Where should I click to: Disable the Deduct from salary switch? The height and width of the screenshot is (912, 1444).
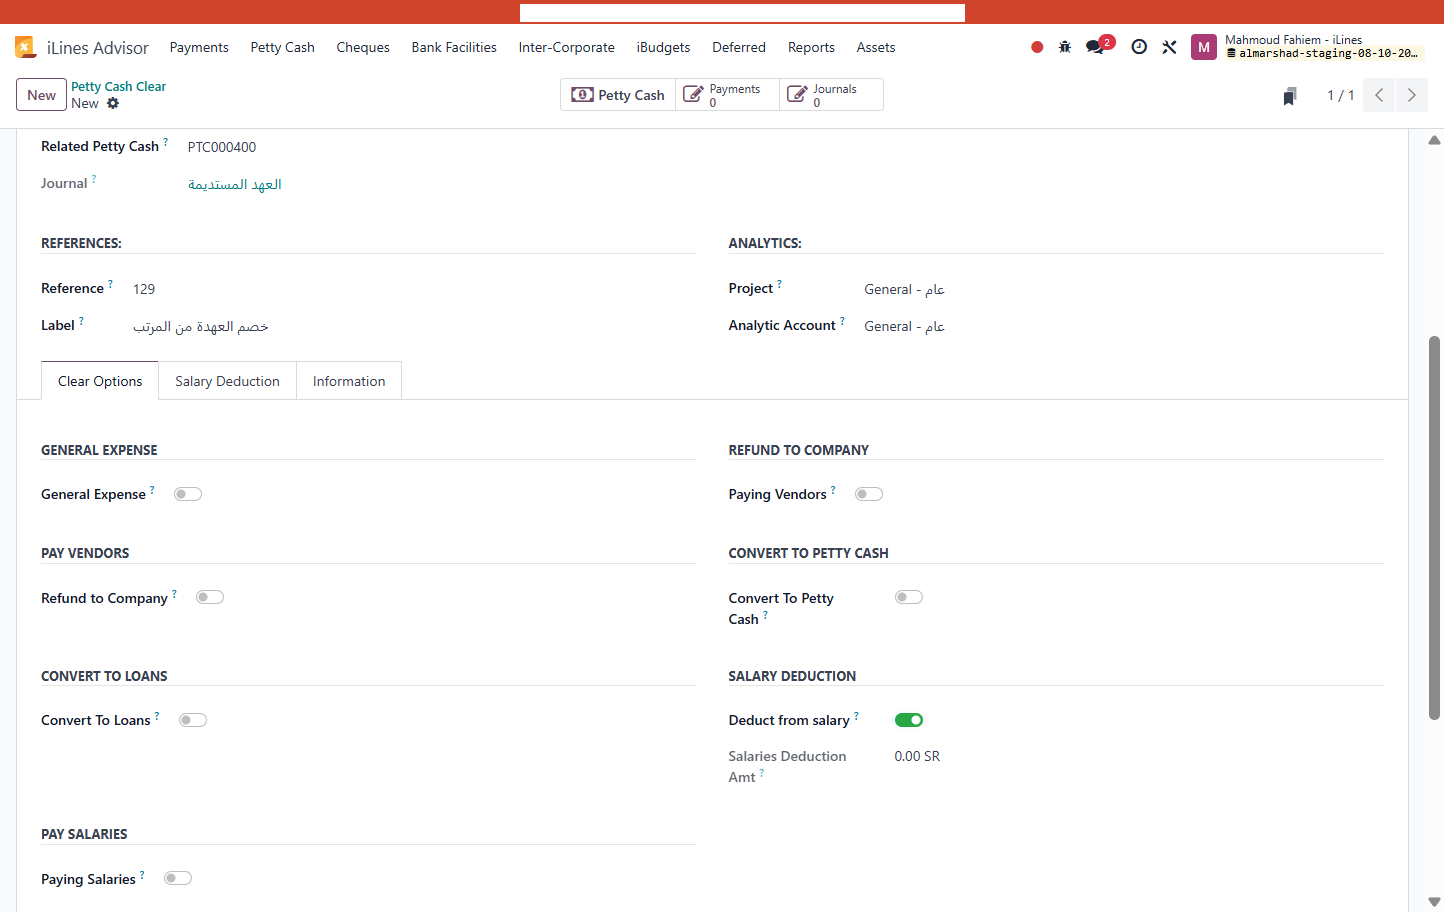[x=909, y=720]
